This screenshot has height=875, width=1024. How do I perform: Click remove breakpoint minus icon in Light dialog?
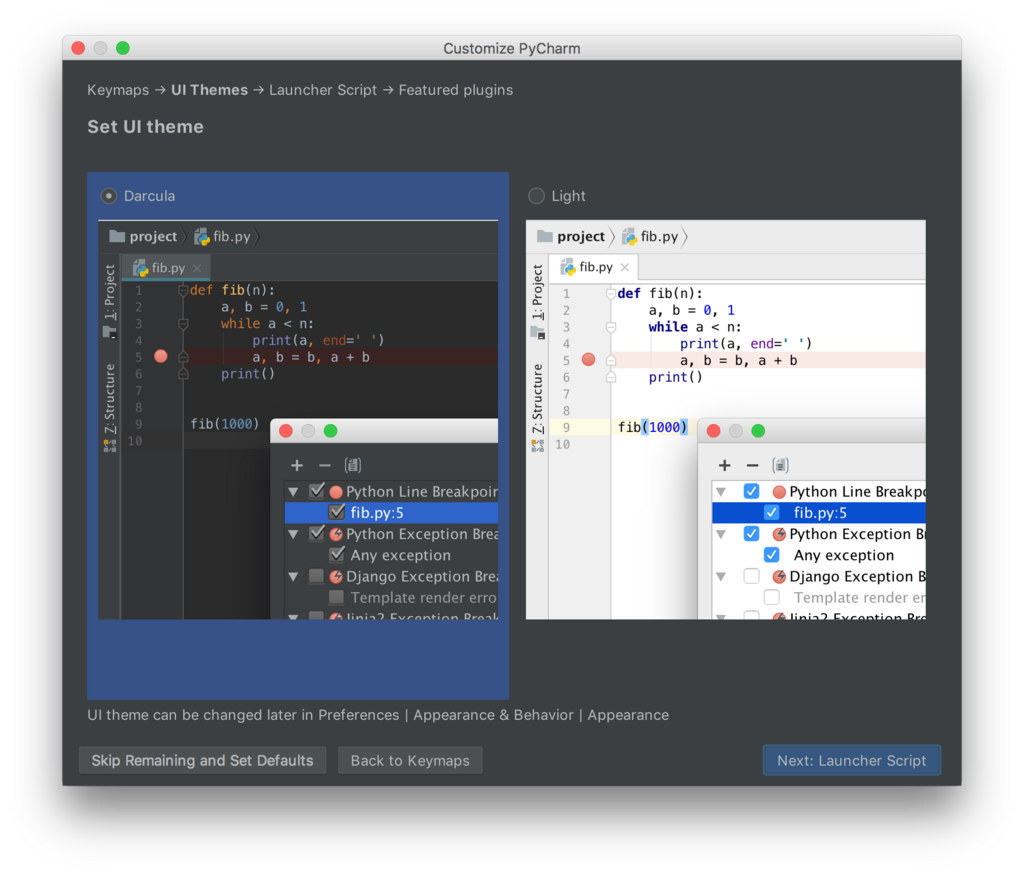[752, 466]
